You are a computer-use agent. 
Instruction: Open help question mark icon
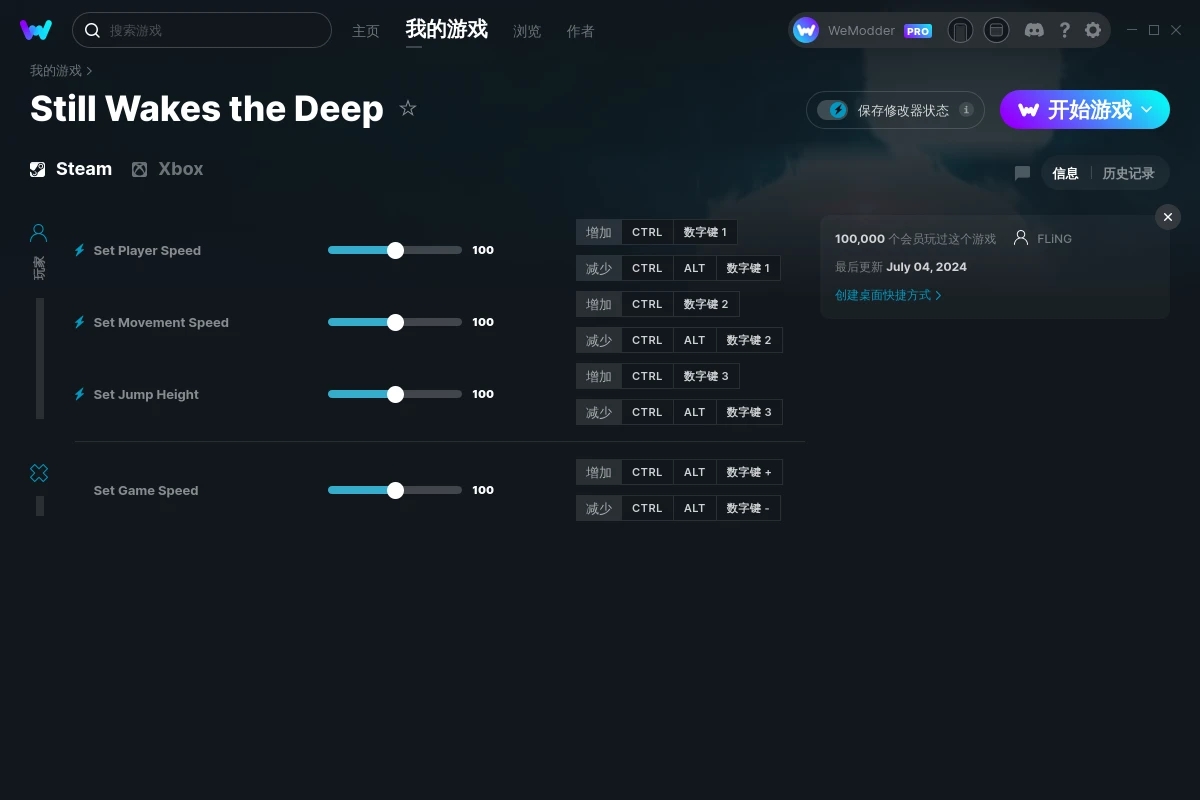click(1065, 31)
